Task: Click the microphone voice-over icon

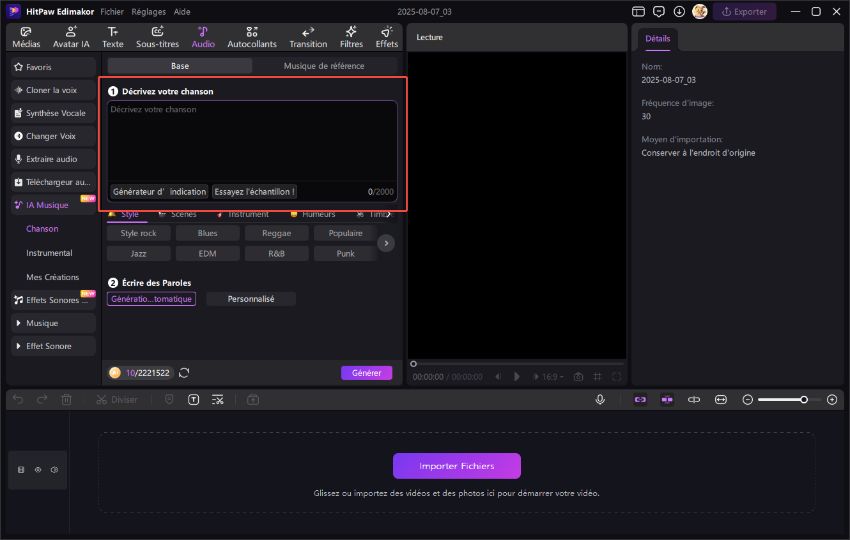Action: click(600, 400)
